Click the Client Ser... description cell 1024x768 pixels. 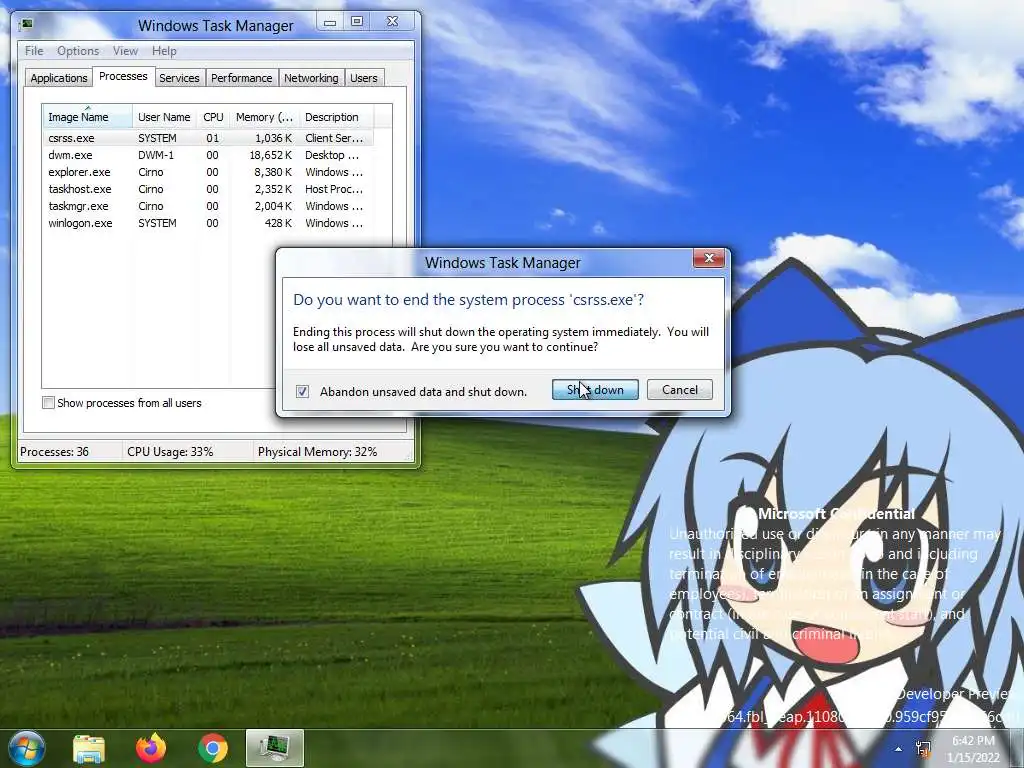[x=334, y=138]
